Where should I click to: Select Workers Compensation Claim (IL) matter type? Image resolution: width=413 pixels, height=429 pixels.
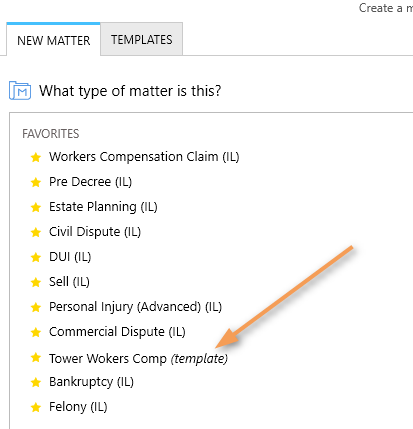[144, 157]
